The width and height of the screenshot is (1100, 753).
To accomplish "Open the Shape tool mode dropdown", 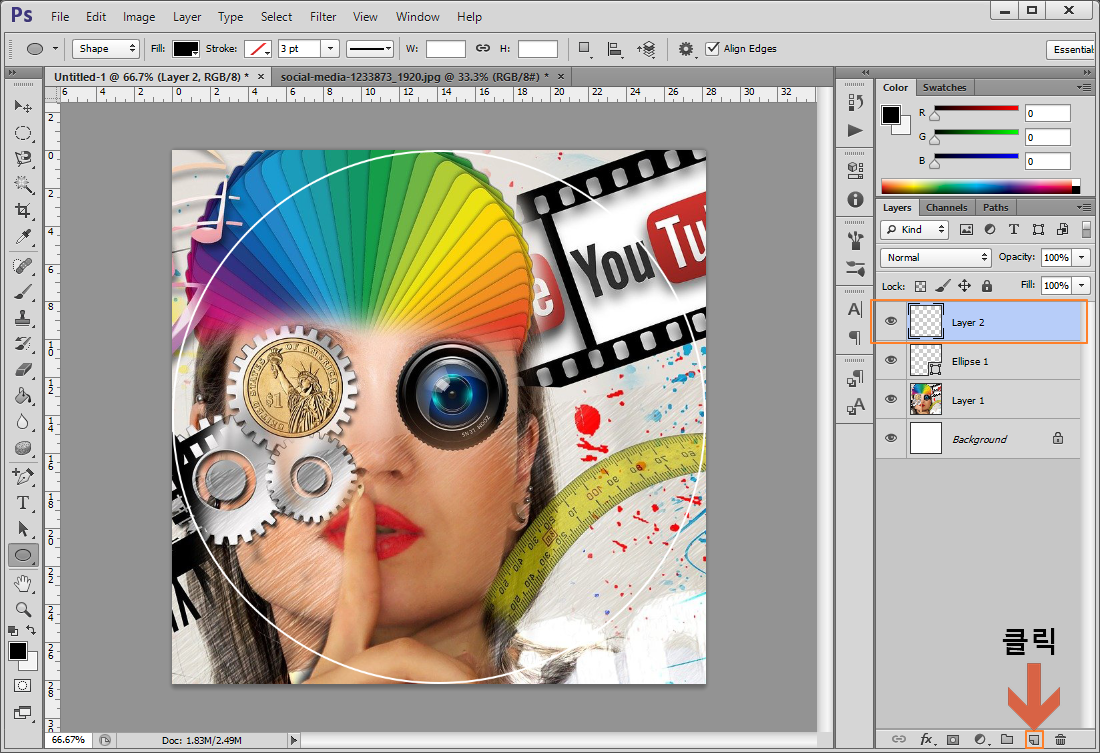I will (105, 48).
